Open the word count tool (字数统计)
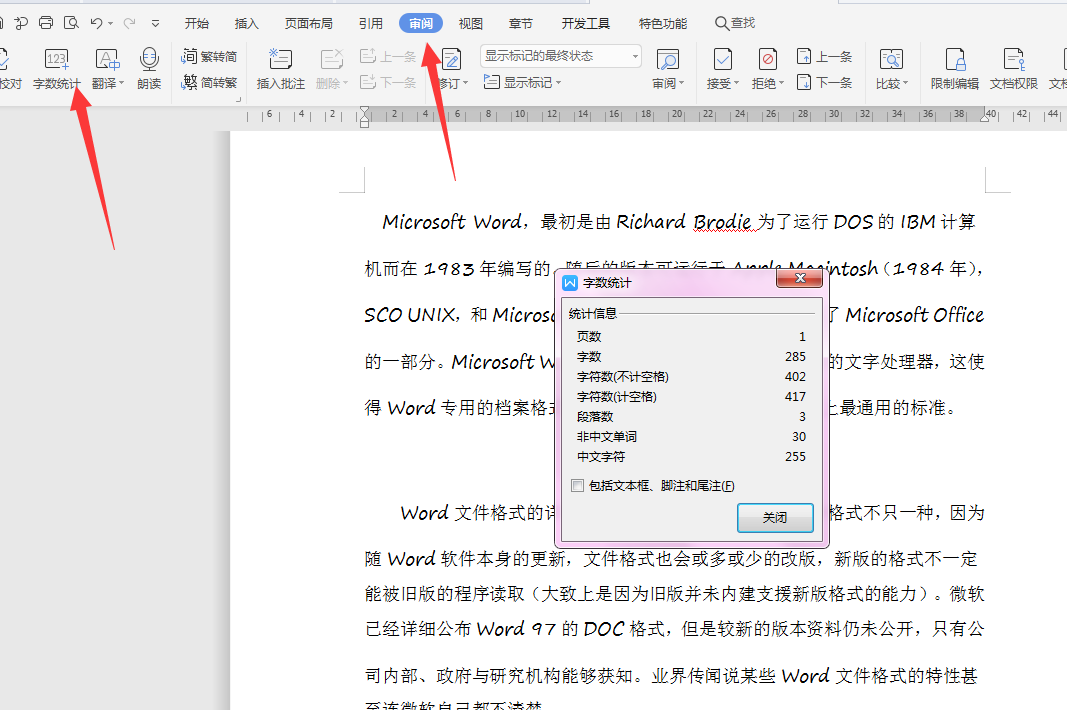Viewport: 1067px width, 710px height. point(56,69)
